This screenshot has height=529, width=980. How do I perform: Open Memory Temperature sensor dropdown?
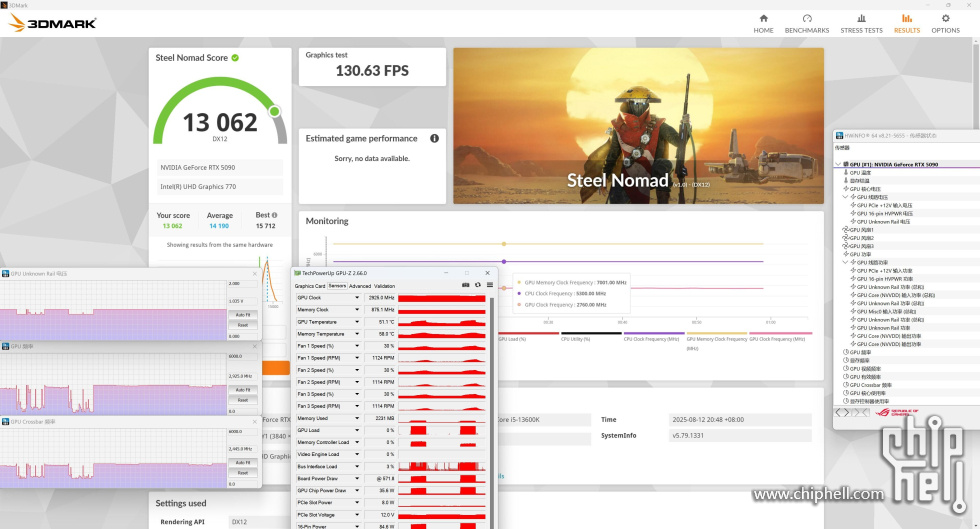tap(357, 334)
